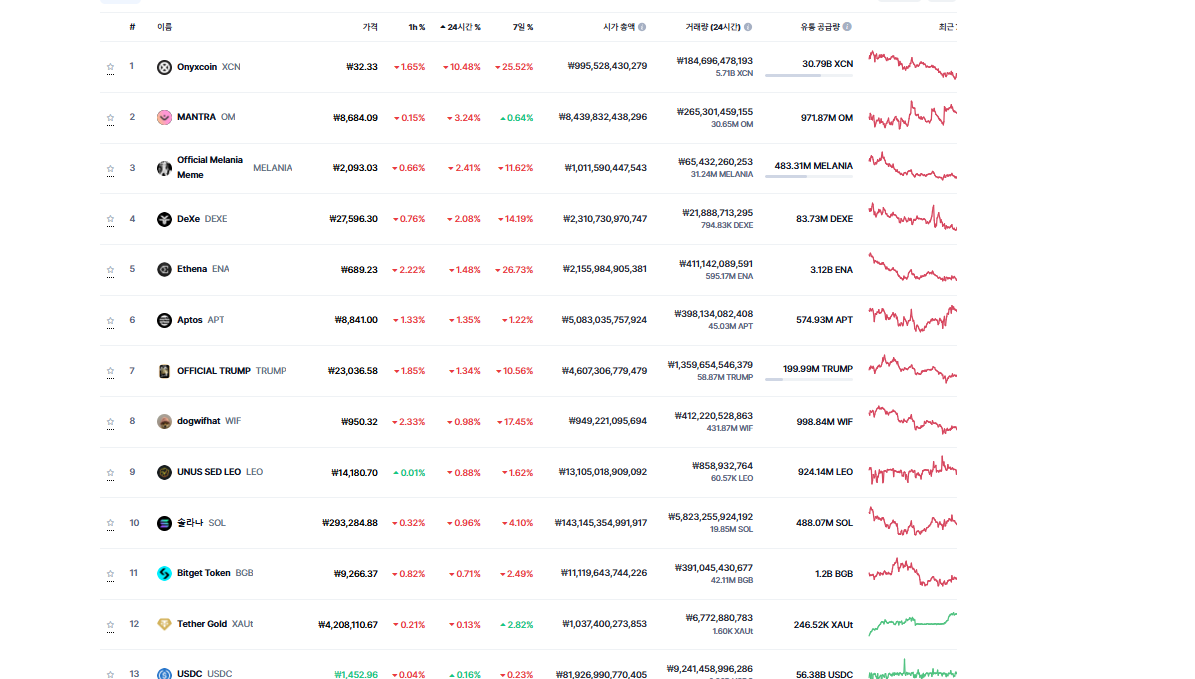Favorite Official Melania Meme with star
The image size is (1195, 679).
tap(111, 168)
